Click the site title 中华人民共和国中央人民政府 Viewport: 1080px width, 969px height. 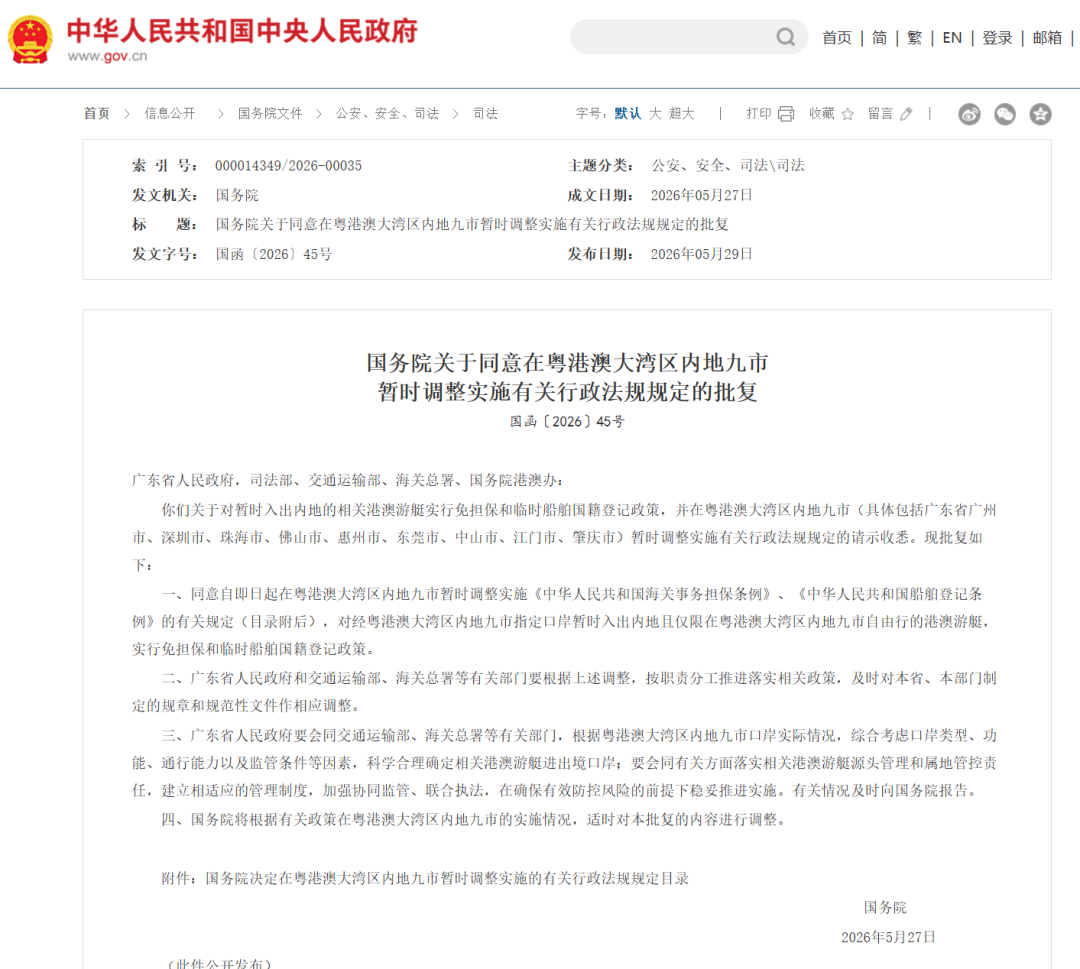coord(242,31)
